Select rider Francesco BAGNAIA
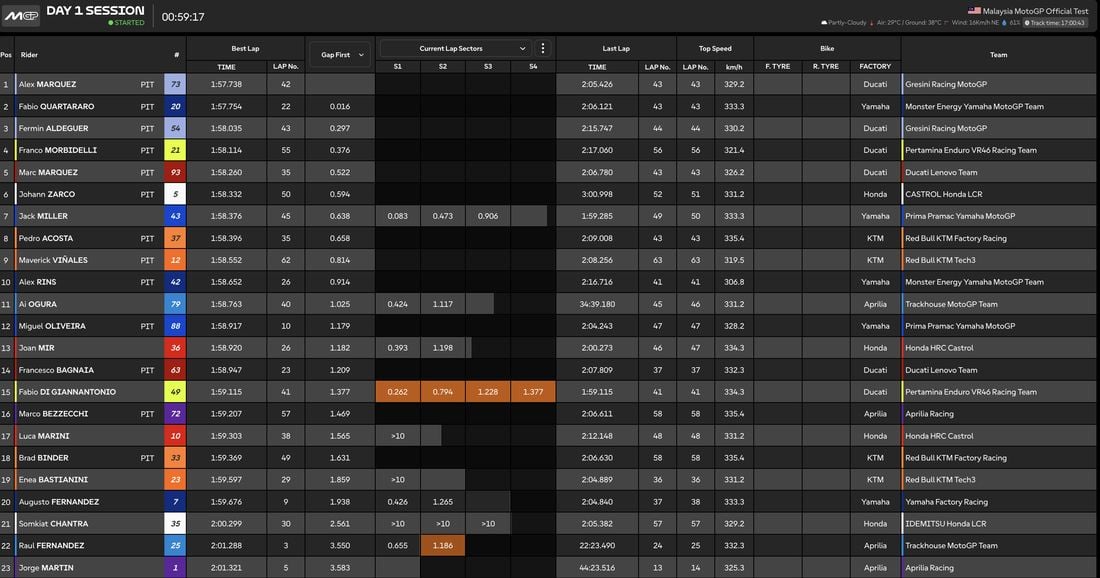 pos(56,370)
